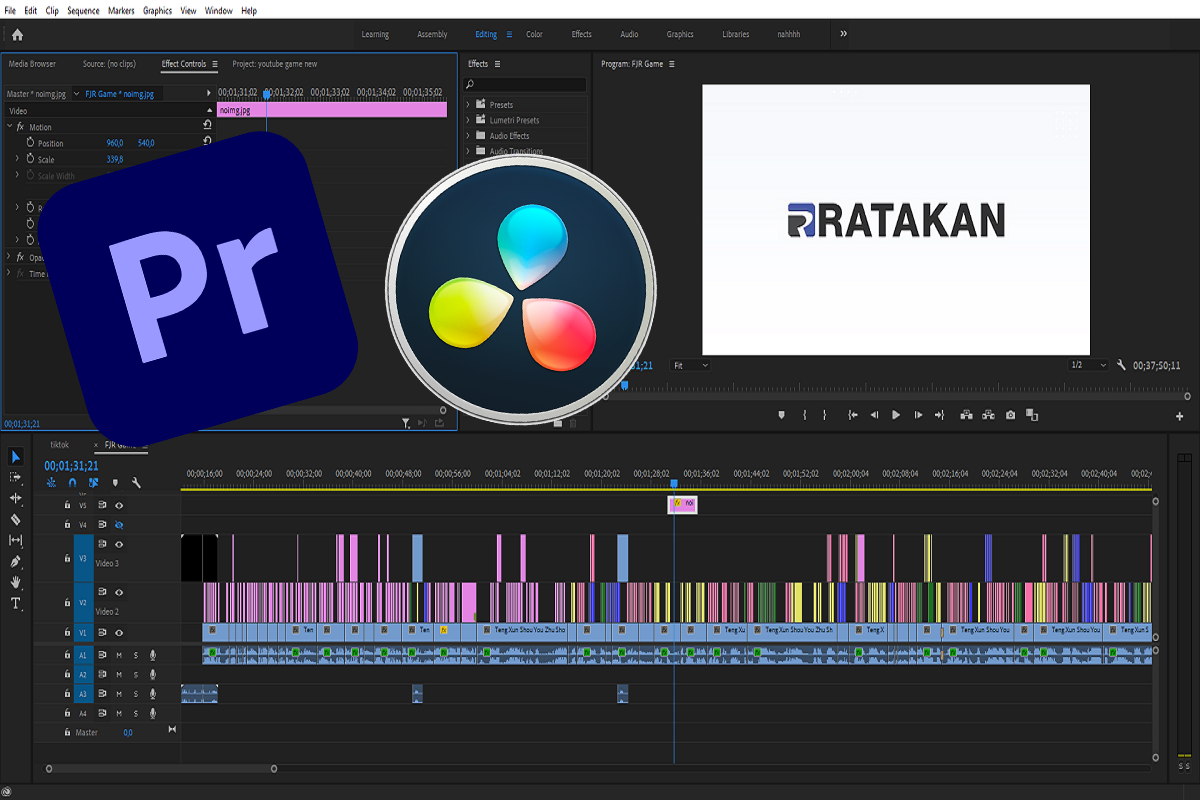Image resolution: width=1200 pixels, height=800 pixels.
Task: Select the Razor tool
Action: [16, 519]
